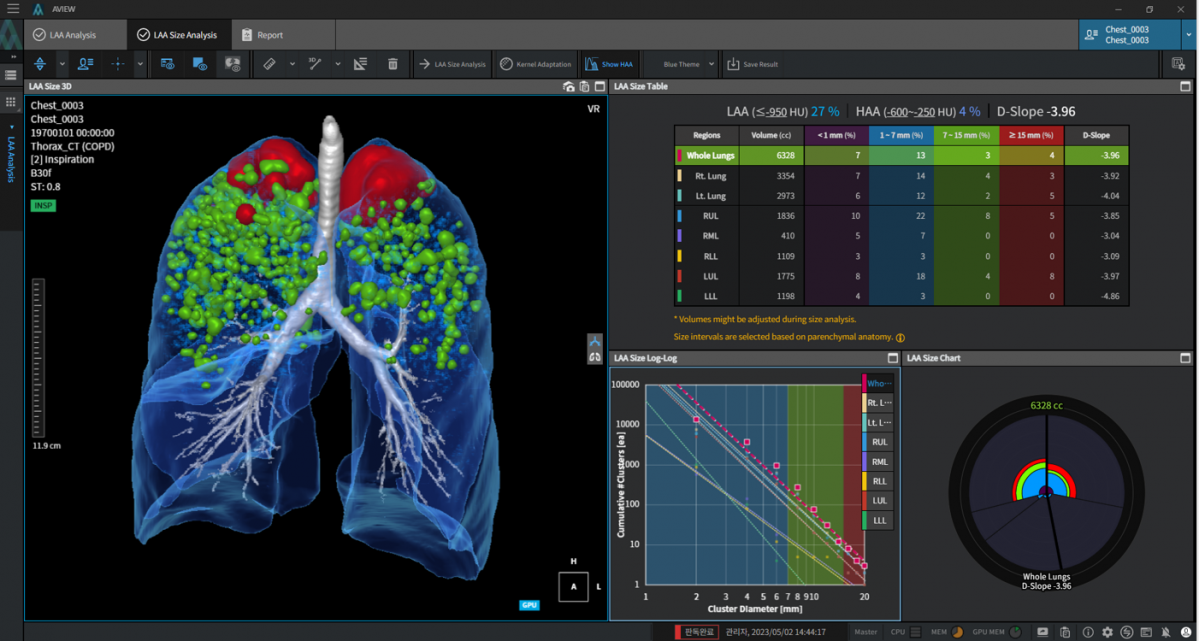Toggle LLL series in log-log legend
The height and width of the screenshot is (641, 1199).
[878, 520]
